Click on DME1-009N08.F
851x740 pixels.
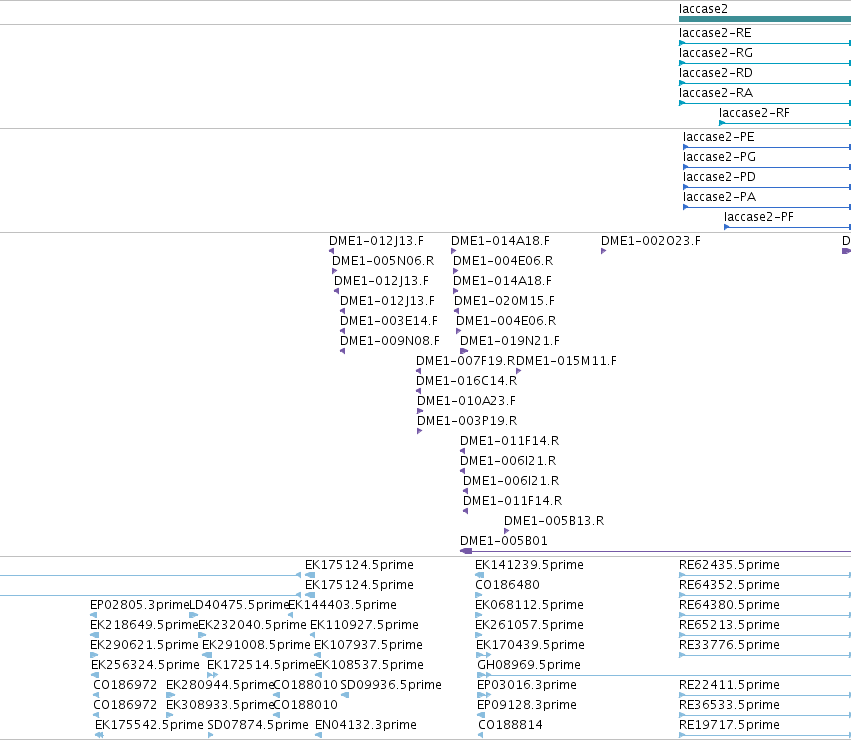tap(390, 341)
